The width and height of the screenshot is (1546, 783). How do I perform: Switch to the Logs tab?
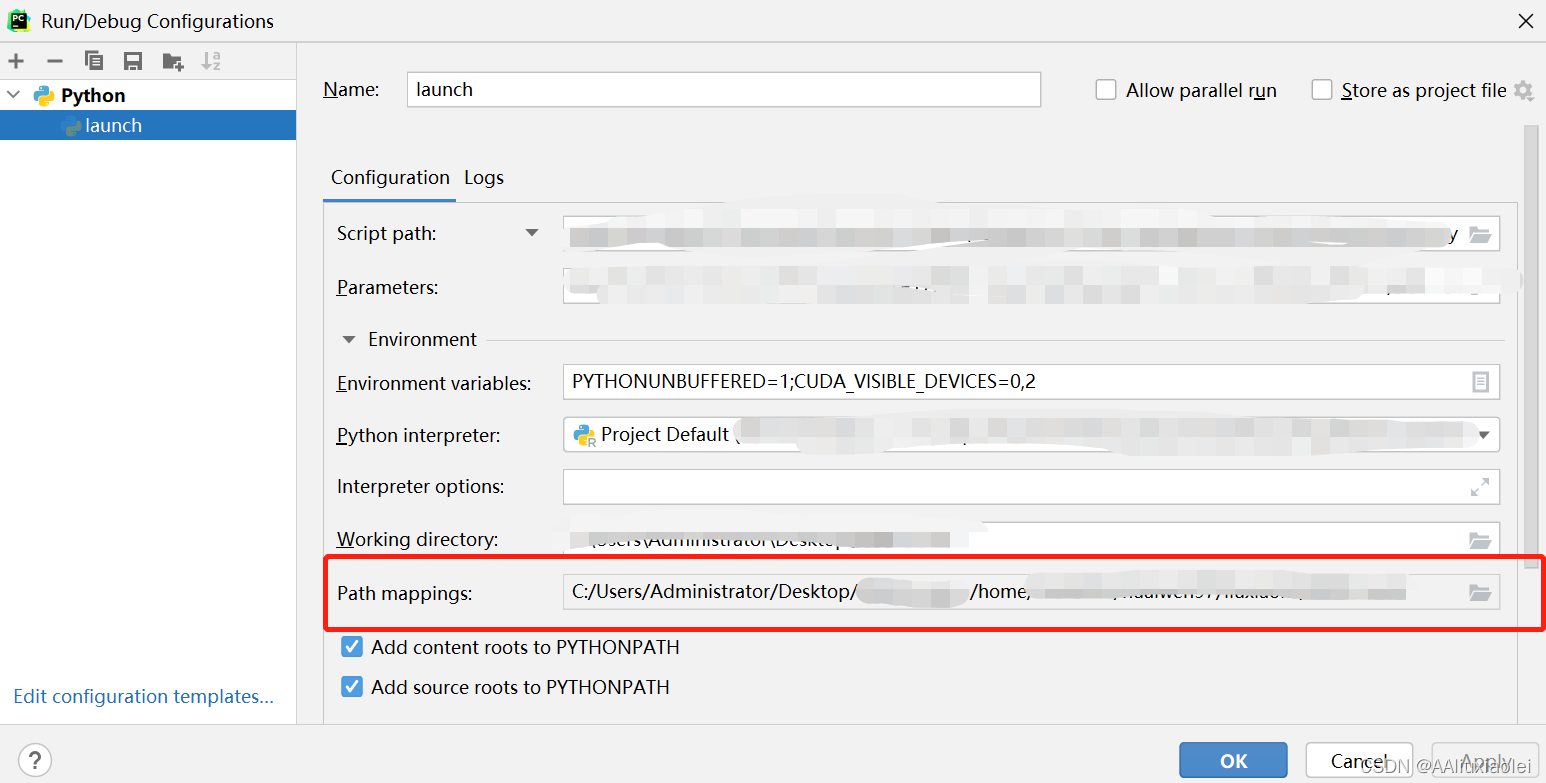click(x=483, y=177)
